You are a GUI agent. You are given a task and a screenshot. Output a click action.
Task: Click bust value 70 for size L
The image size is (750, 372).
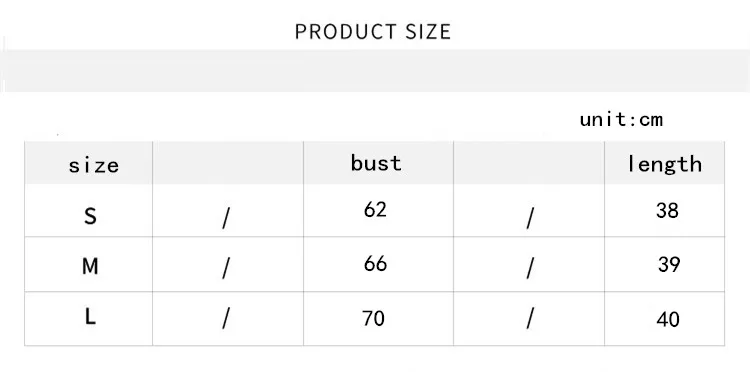373,318
